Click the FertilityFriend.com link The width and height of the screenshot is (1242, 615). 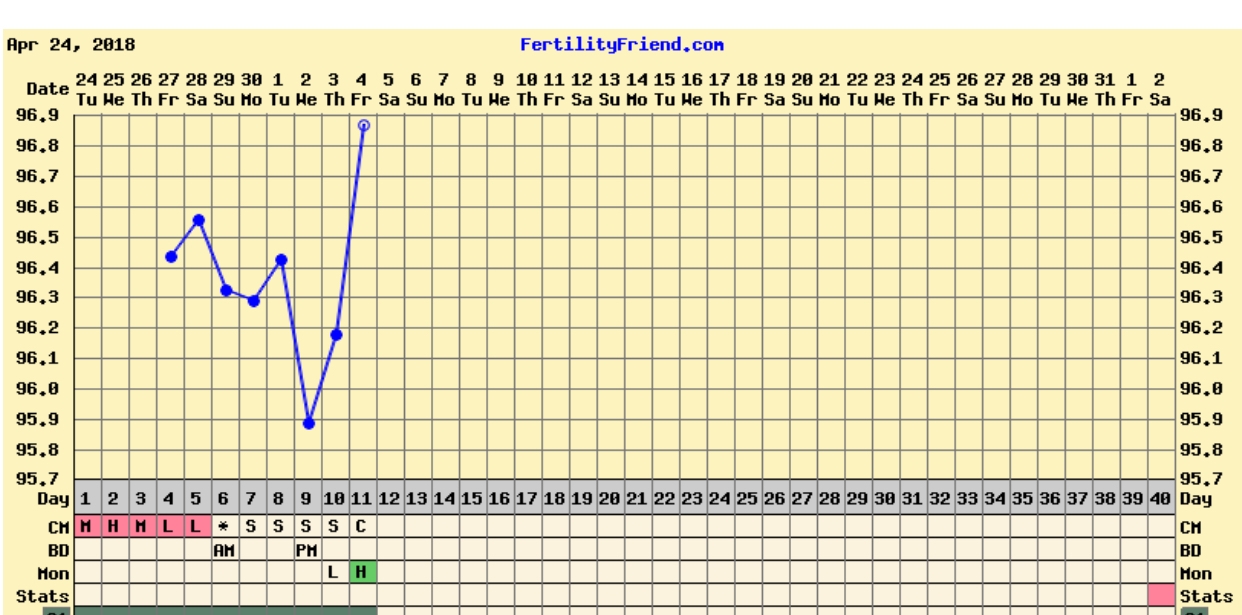[621, 45]
